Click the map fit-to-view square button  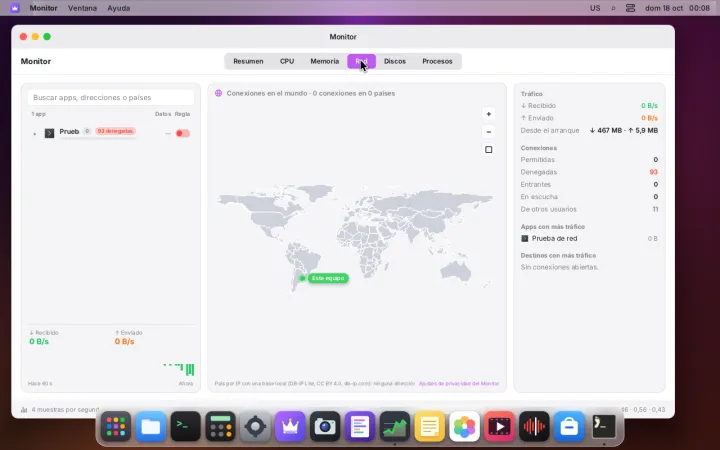489,150
